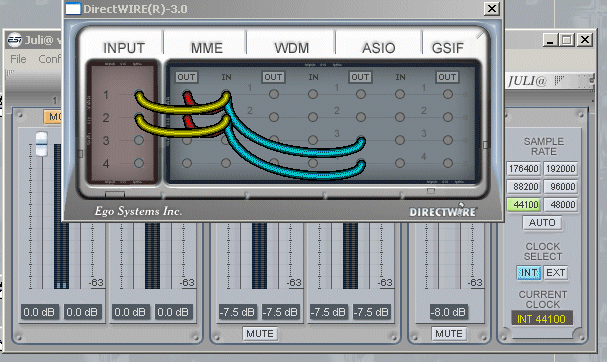The height and width of the screenshot is (362, 607).
Task: Click the white fader knob in Juli@ mixer
Action: coord(41,144)
